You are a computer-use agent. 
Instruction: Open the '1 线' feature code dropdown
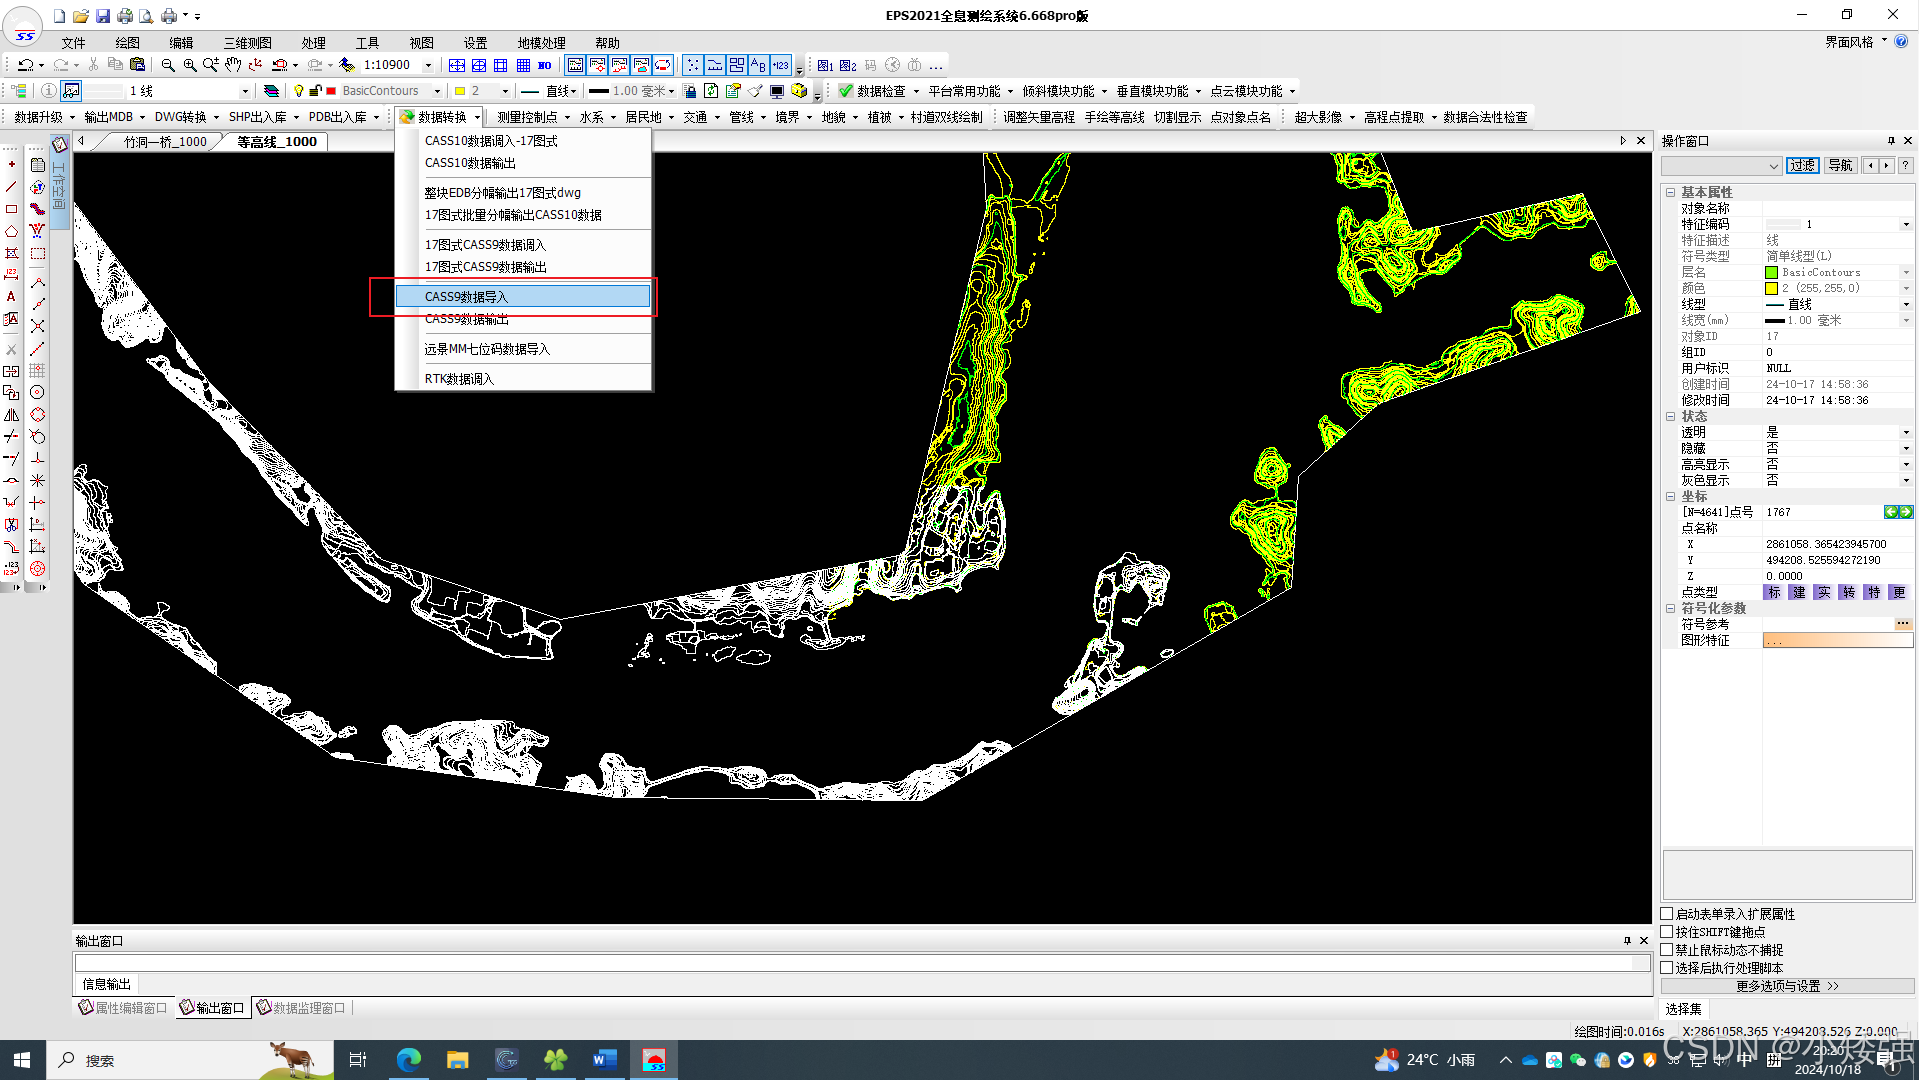click(x=245, y=91)
